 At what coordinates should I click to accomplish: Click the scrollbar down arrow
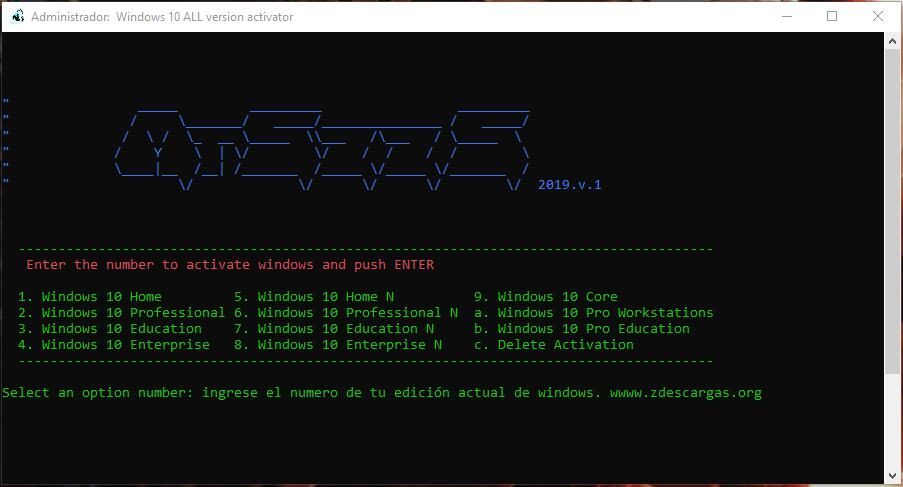point(892,476)
